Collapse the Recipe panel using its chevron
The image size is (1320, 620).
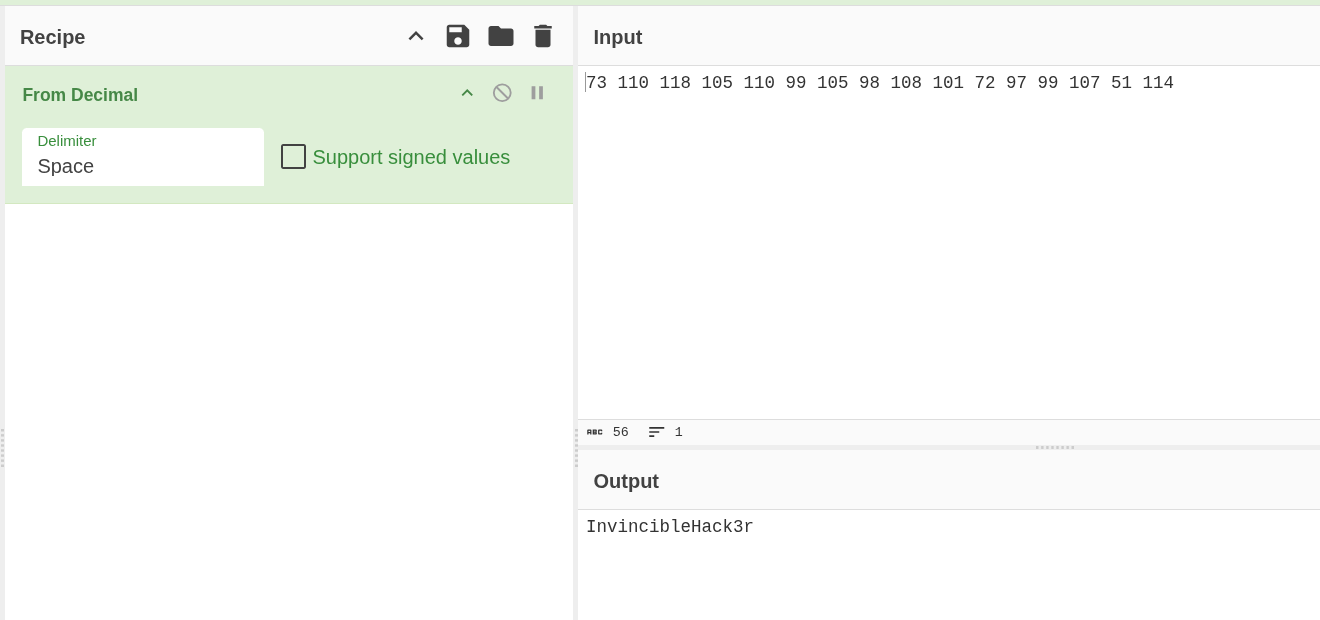pos(416,37)
